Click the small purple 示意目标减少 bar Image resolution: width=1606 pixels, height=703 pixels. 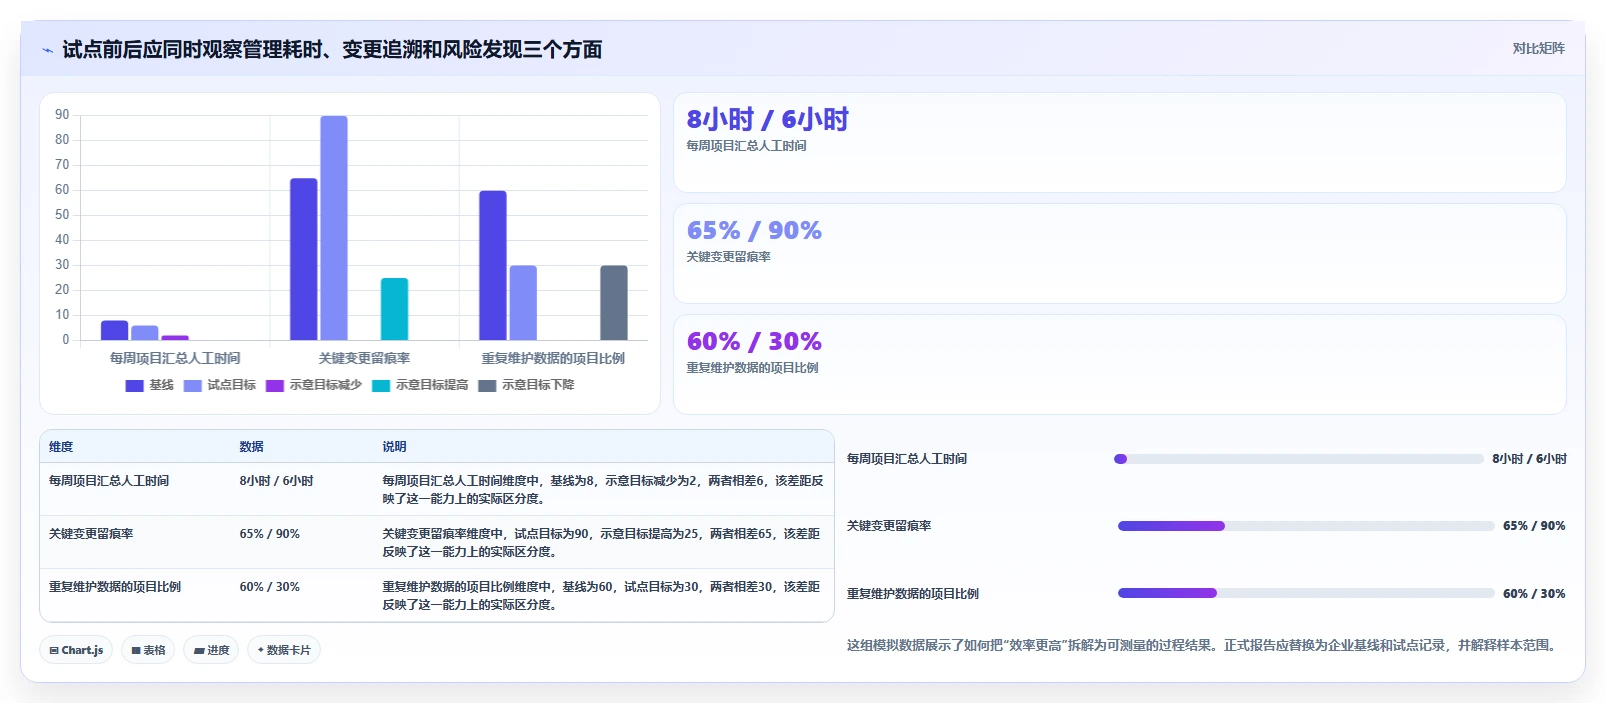point(175,338)
